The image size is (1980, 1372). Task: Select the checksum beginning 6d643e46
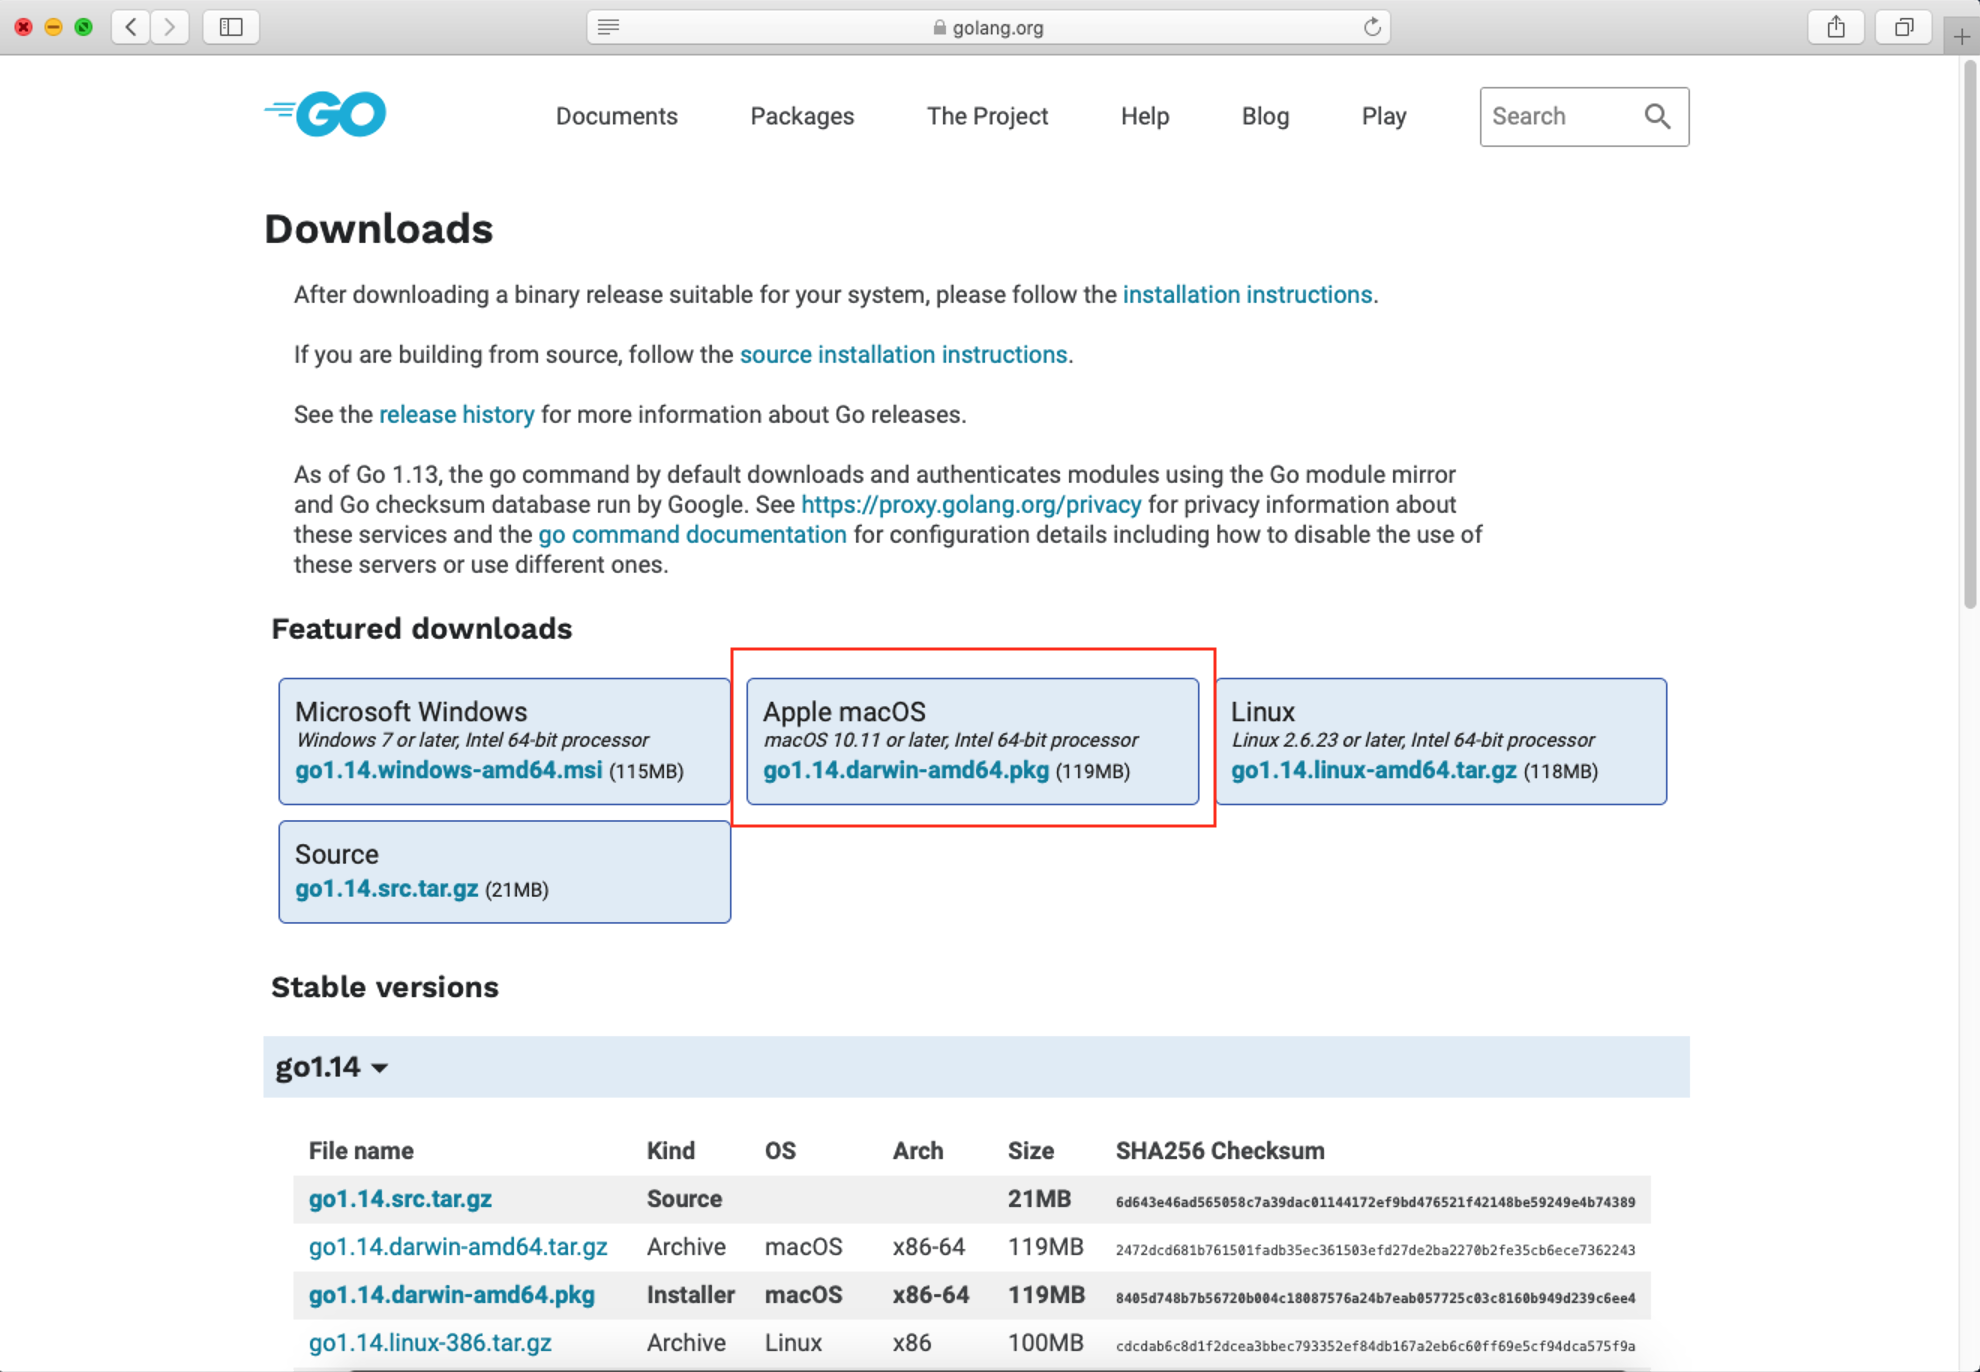tap(1375, 1202)
